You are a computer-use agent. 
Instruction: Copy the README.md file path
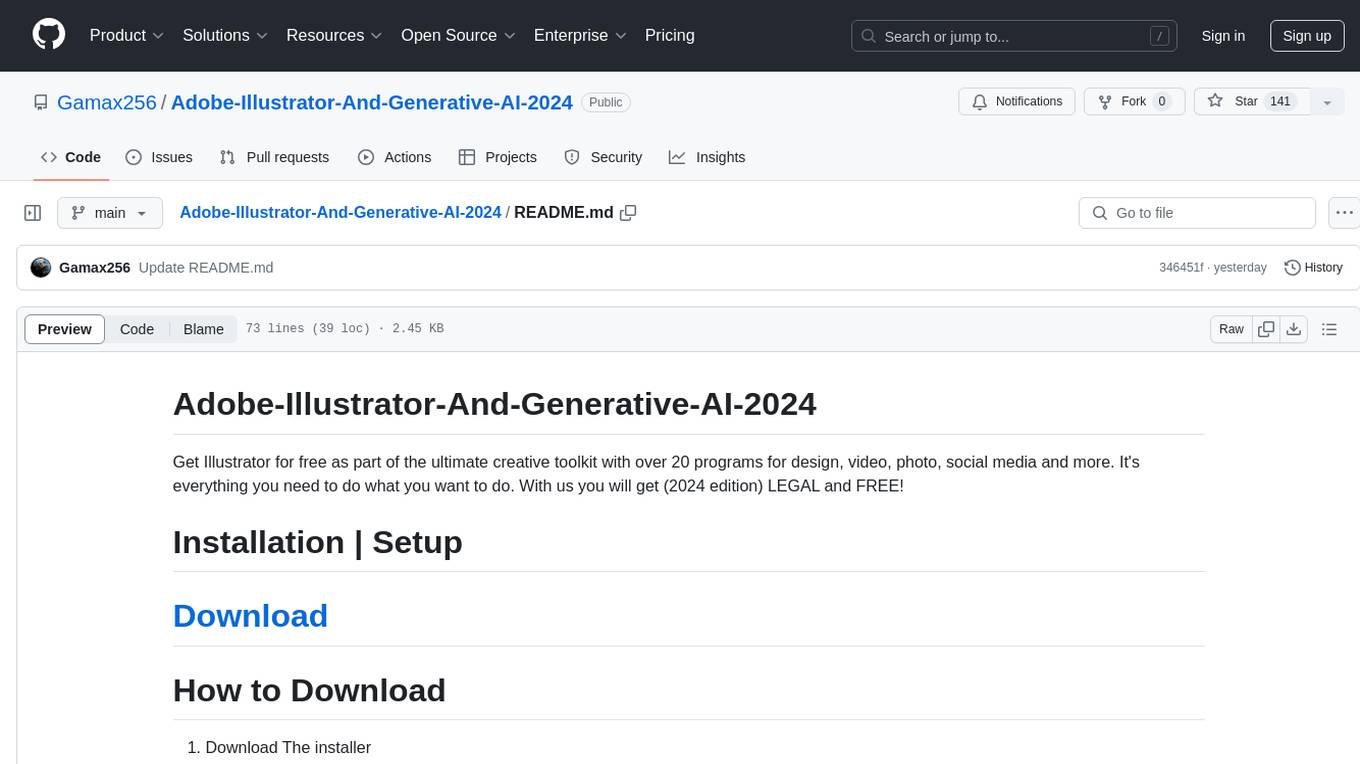click(628, 213)
